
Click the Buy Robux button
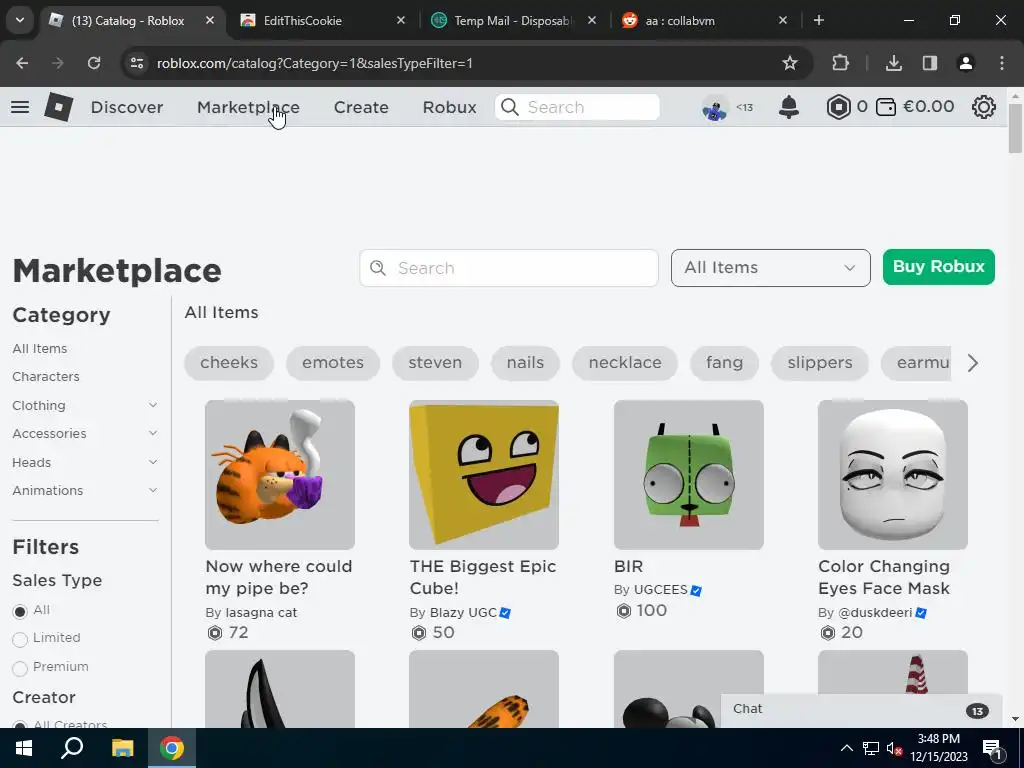tap(938, 267)
